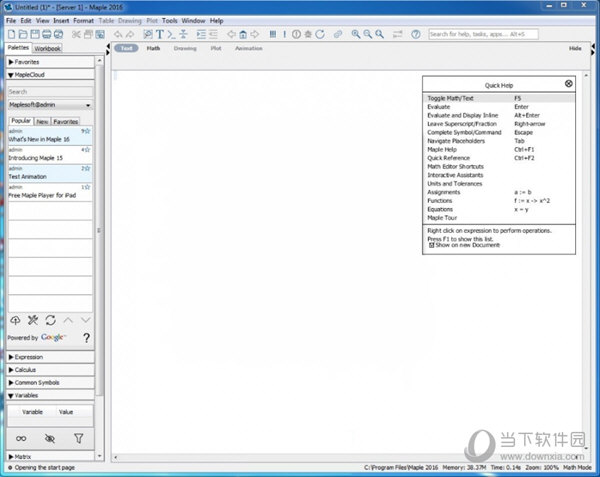600x477 pixels.
Task: Open MapleCloud help question mark
Action: [86, 337]
